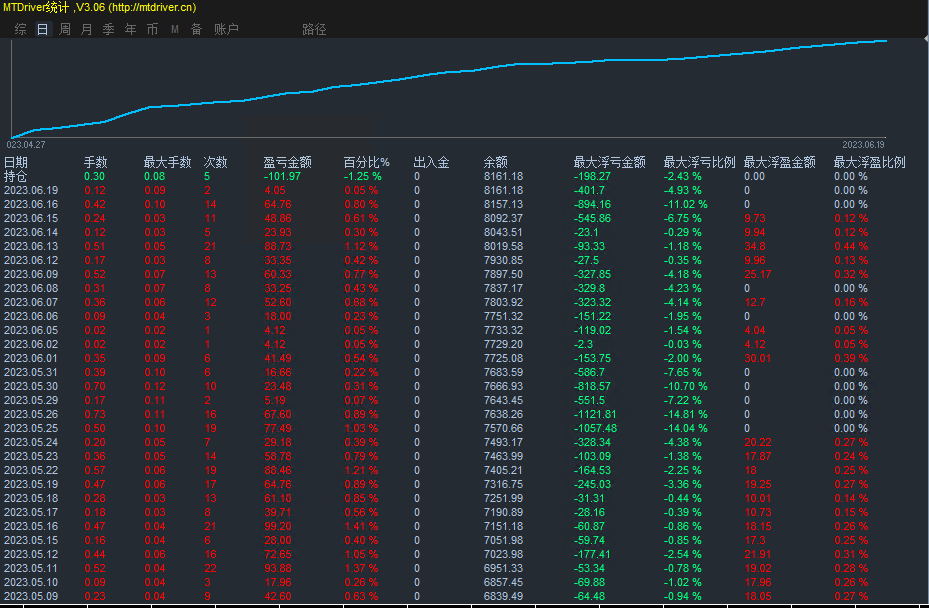Click max floating loss -1121.81
The width and height of the screenshot is (929, 608).
595,414
